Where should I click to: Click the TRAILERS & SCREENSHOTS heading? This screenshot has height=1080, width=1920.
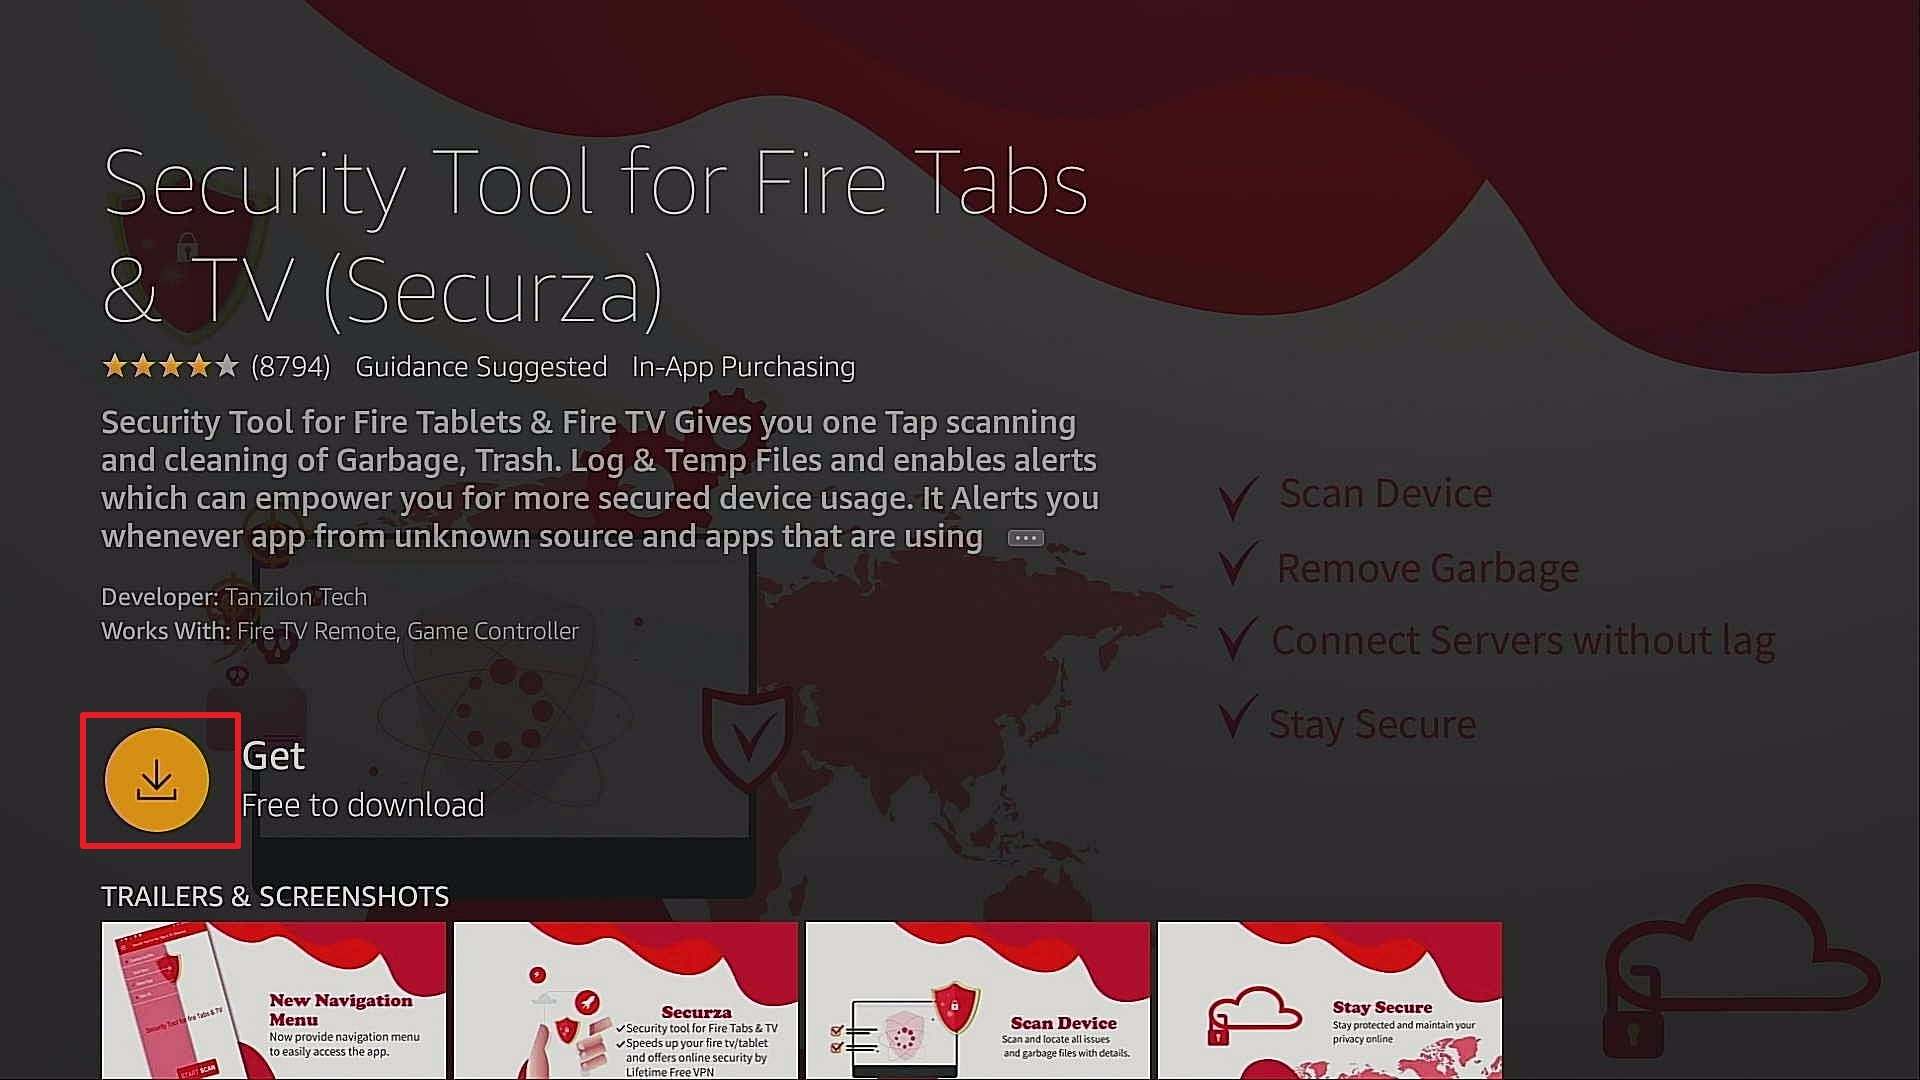[x=275, y=896]
